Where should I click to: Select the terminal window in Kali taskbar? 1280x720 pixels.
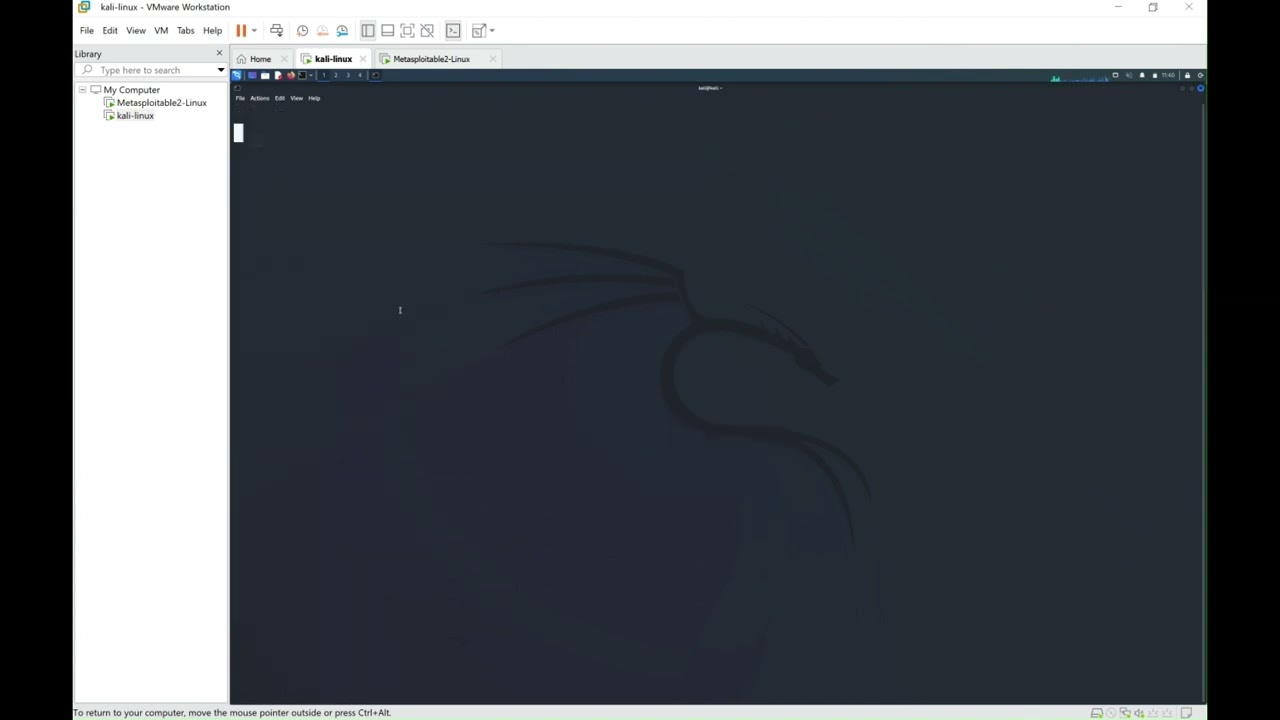point(376,75)
